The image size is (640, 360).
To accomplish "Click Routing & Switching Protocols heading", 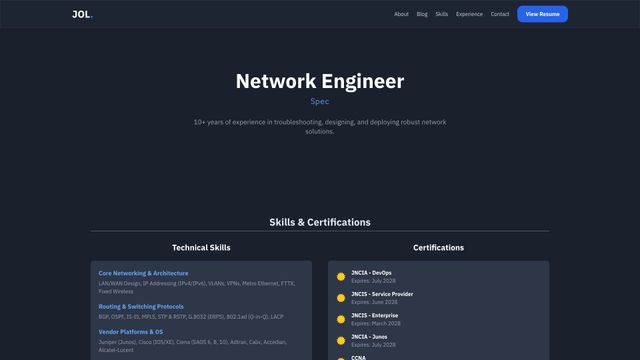I will click(x=141, y=307).
